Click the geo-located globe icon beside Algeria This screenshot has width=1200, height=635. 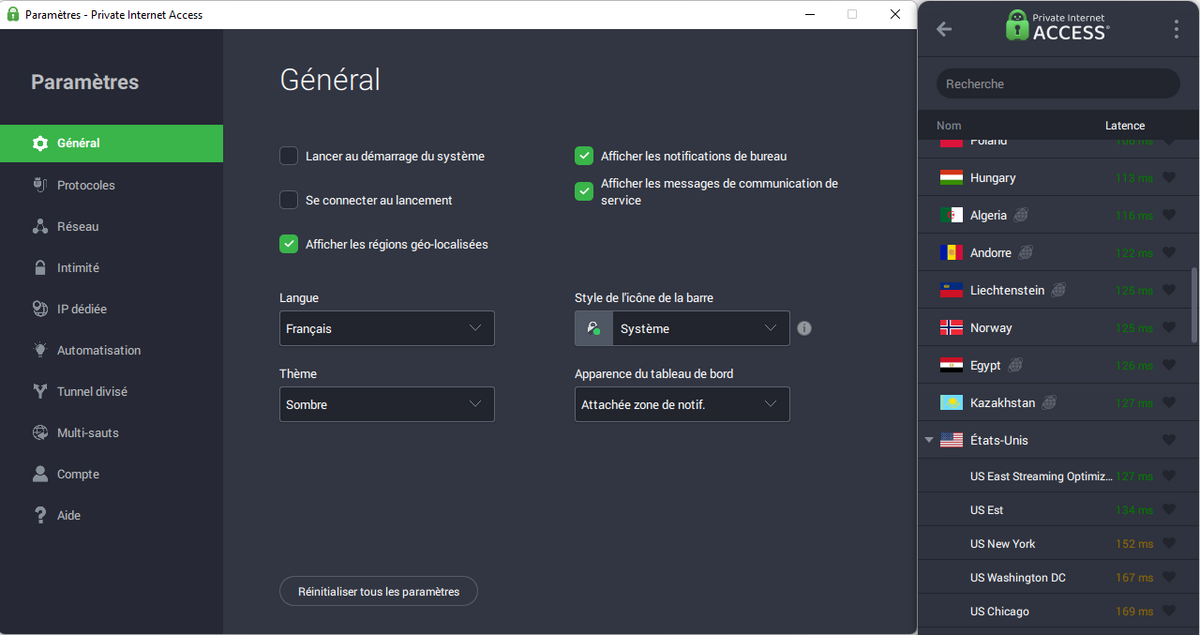click(1022, 215)
